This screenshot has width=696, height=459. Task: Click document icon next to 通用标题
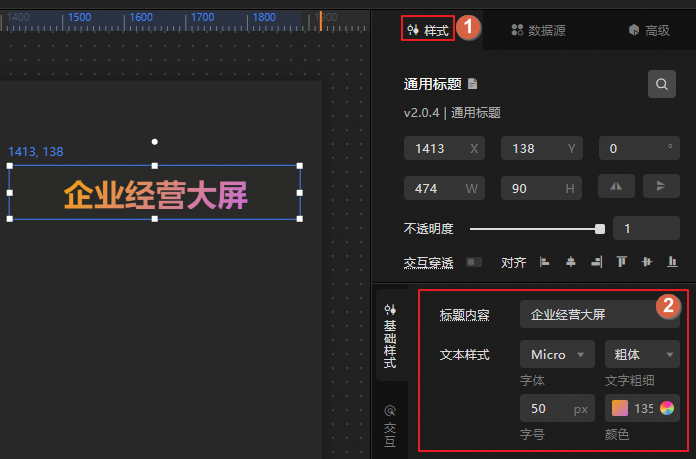point(473,83)
